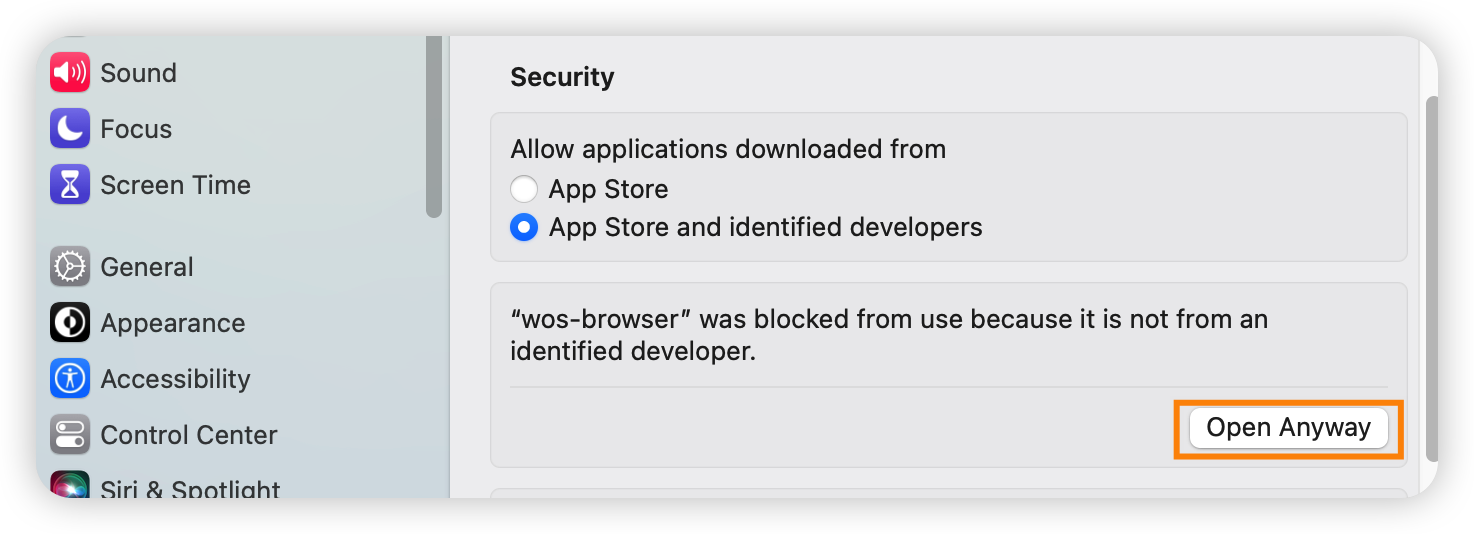Click the Control Center toggles icon
Screen dimensions: 1474x534
tap(70, 435)
